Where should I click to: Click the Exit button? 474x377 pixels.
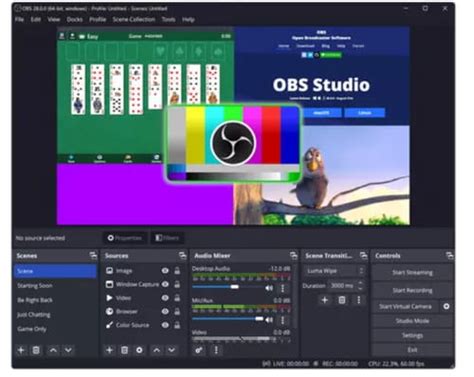[x=412, y=350]
